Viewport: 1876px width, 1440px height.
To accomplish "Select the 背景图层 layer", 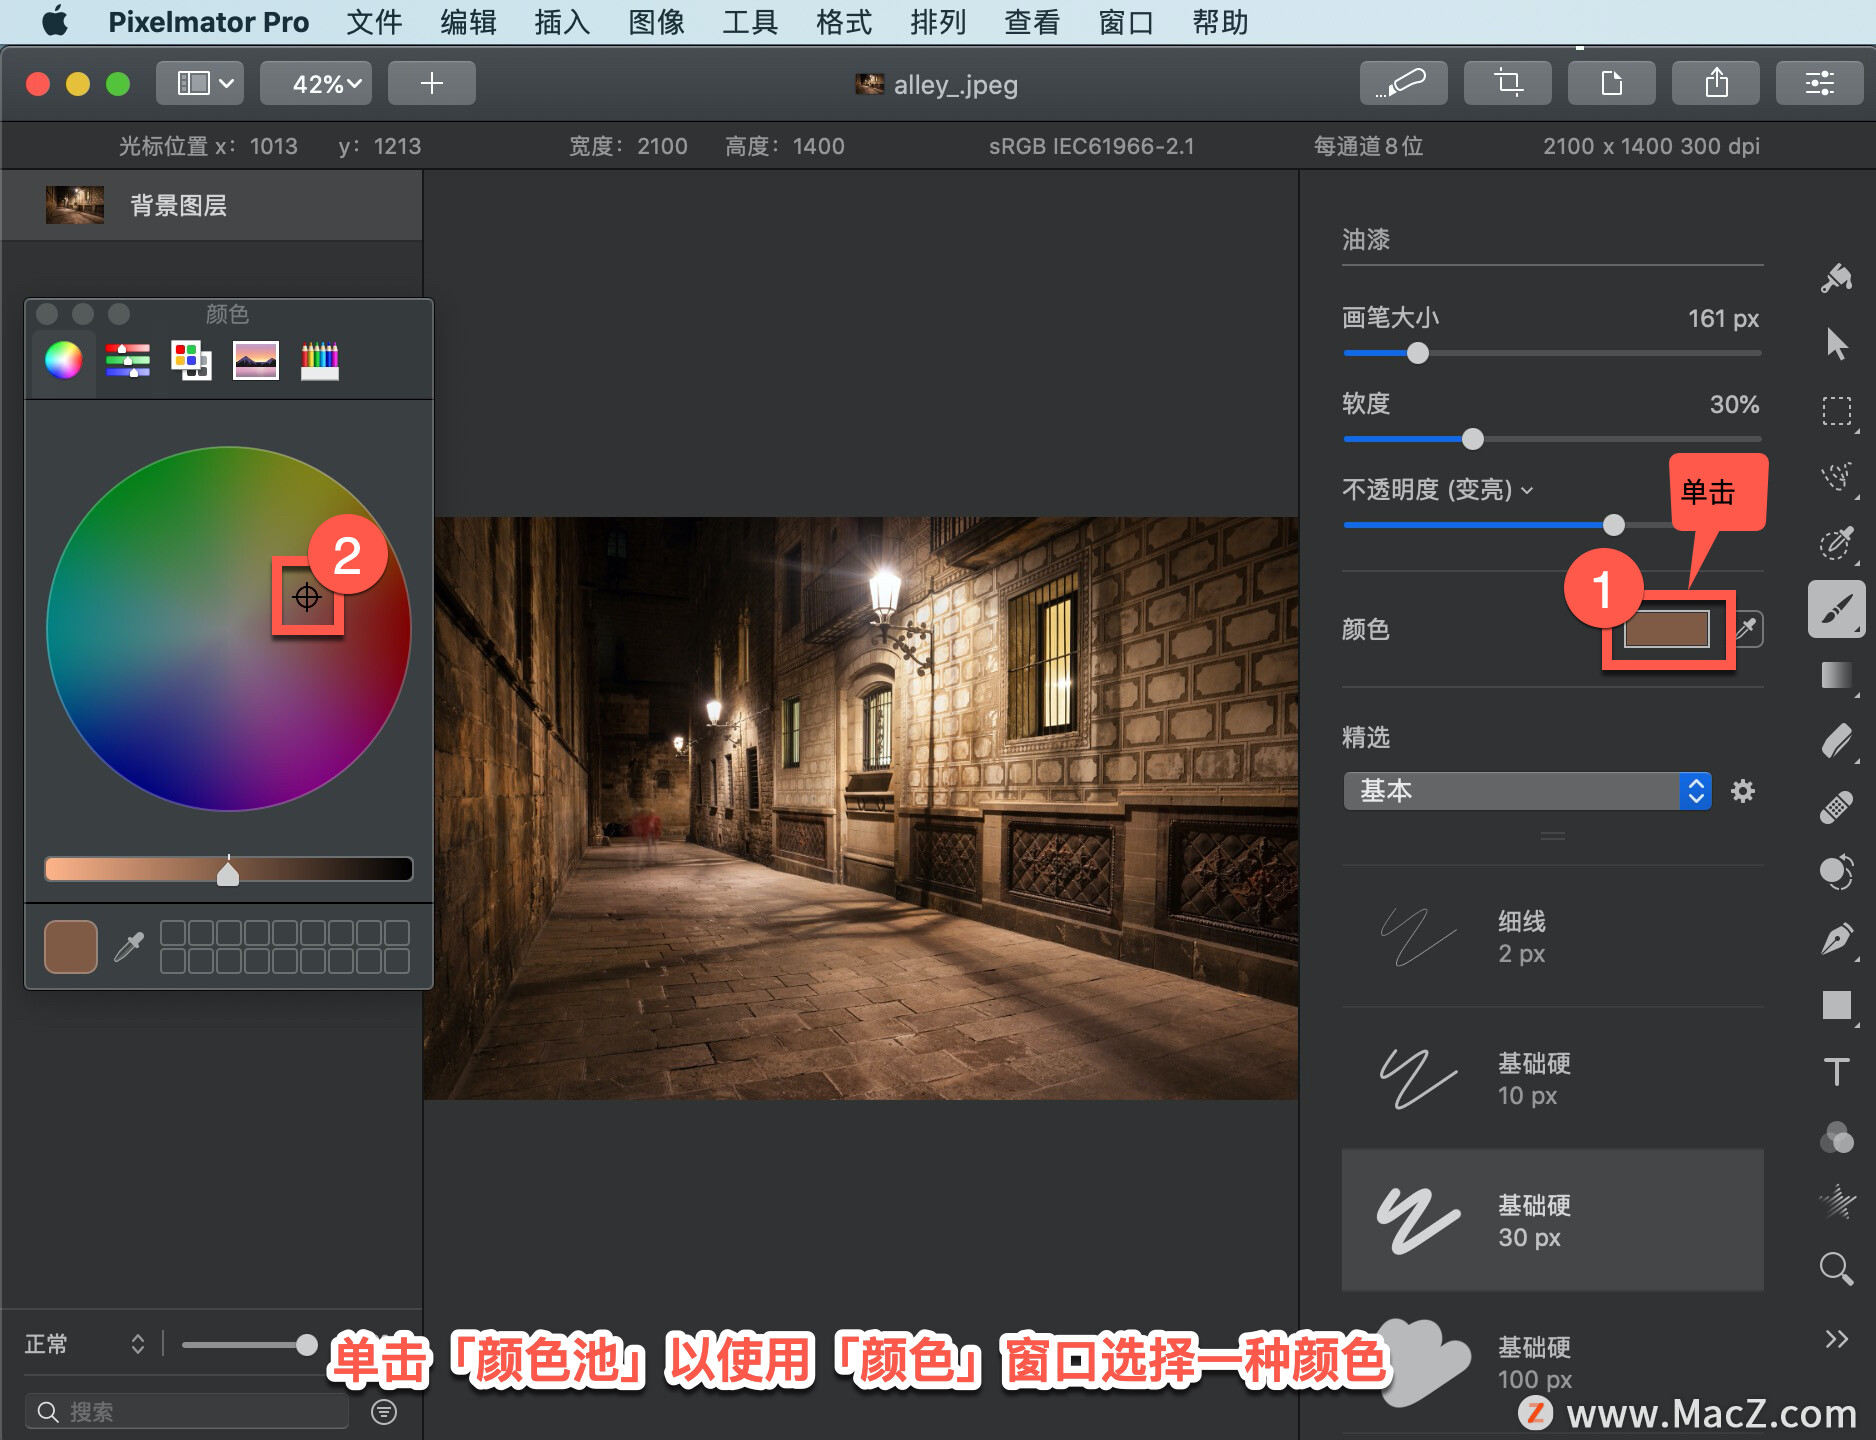I will click(x=212, y=205).
